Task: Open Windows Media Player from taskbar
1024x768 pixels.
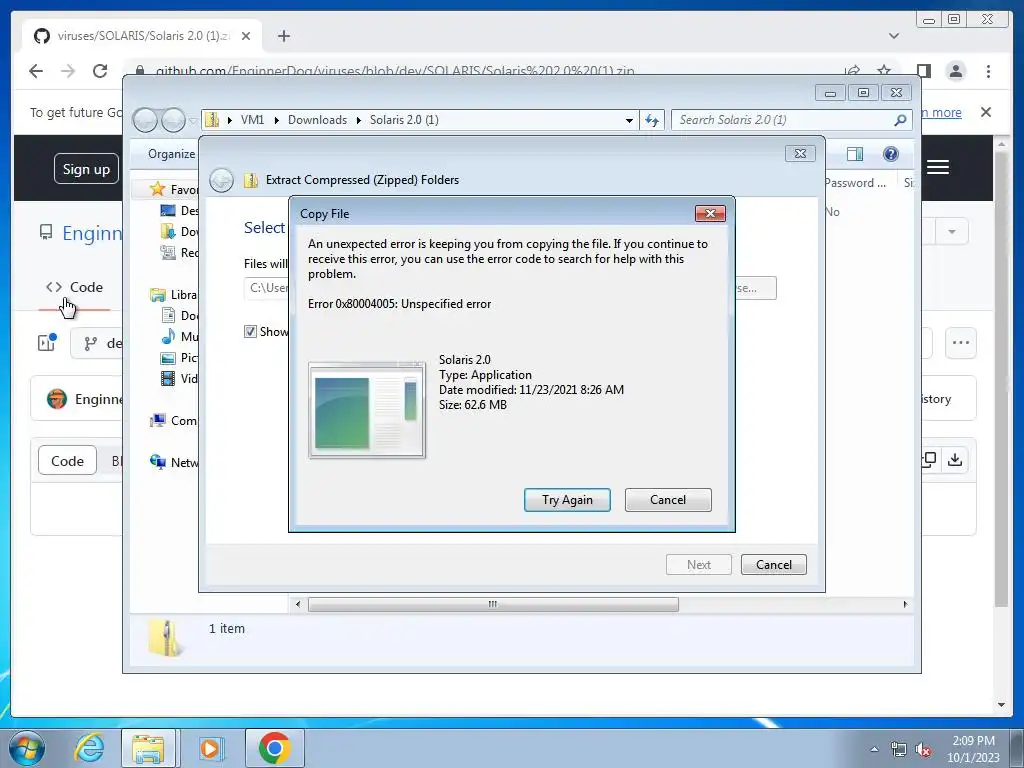Action: [x=210, y=748]
